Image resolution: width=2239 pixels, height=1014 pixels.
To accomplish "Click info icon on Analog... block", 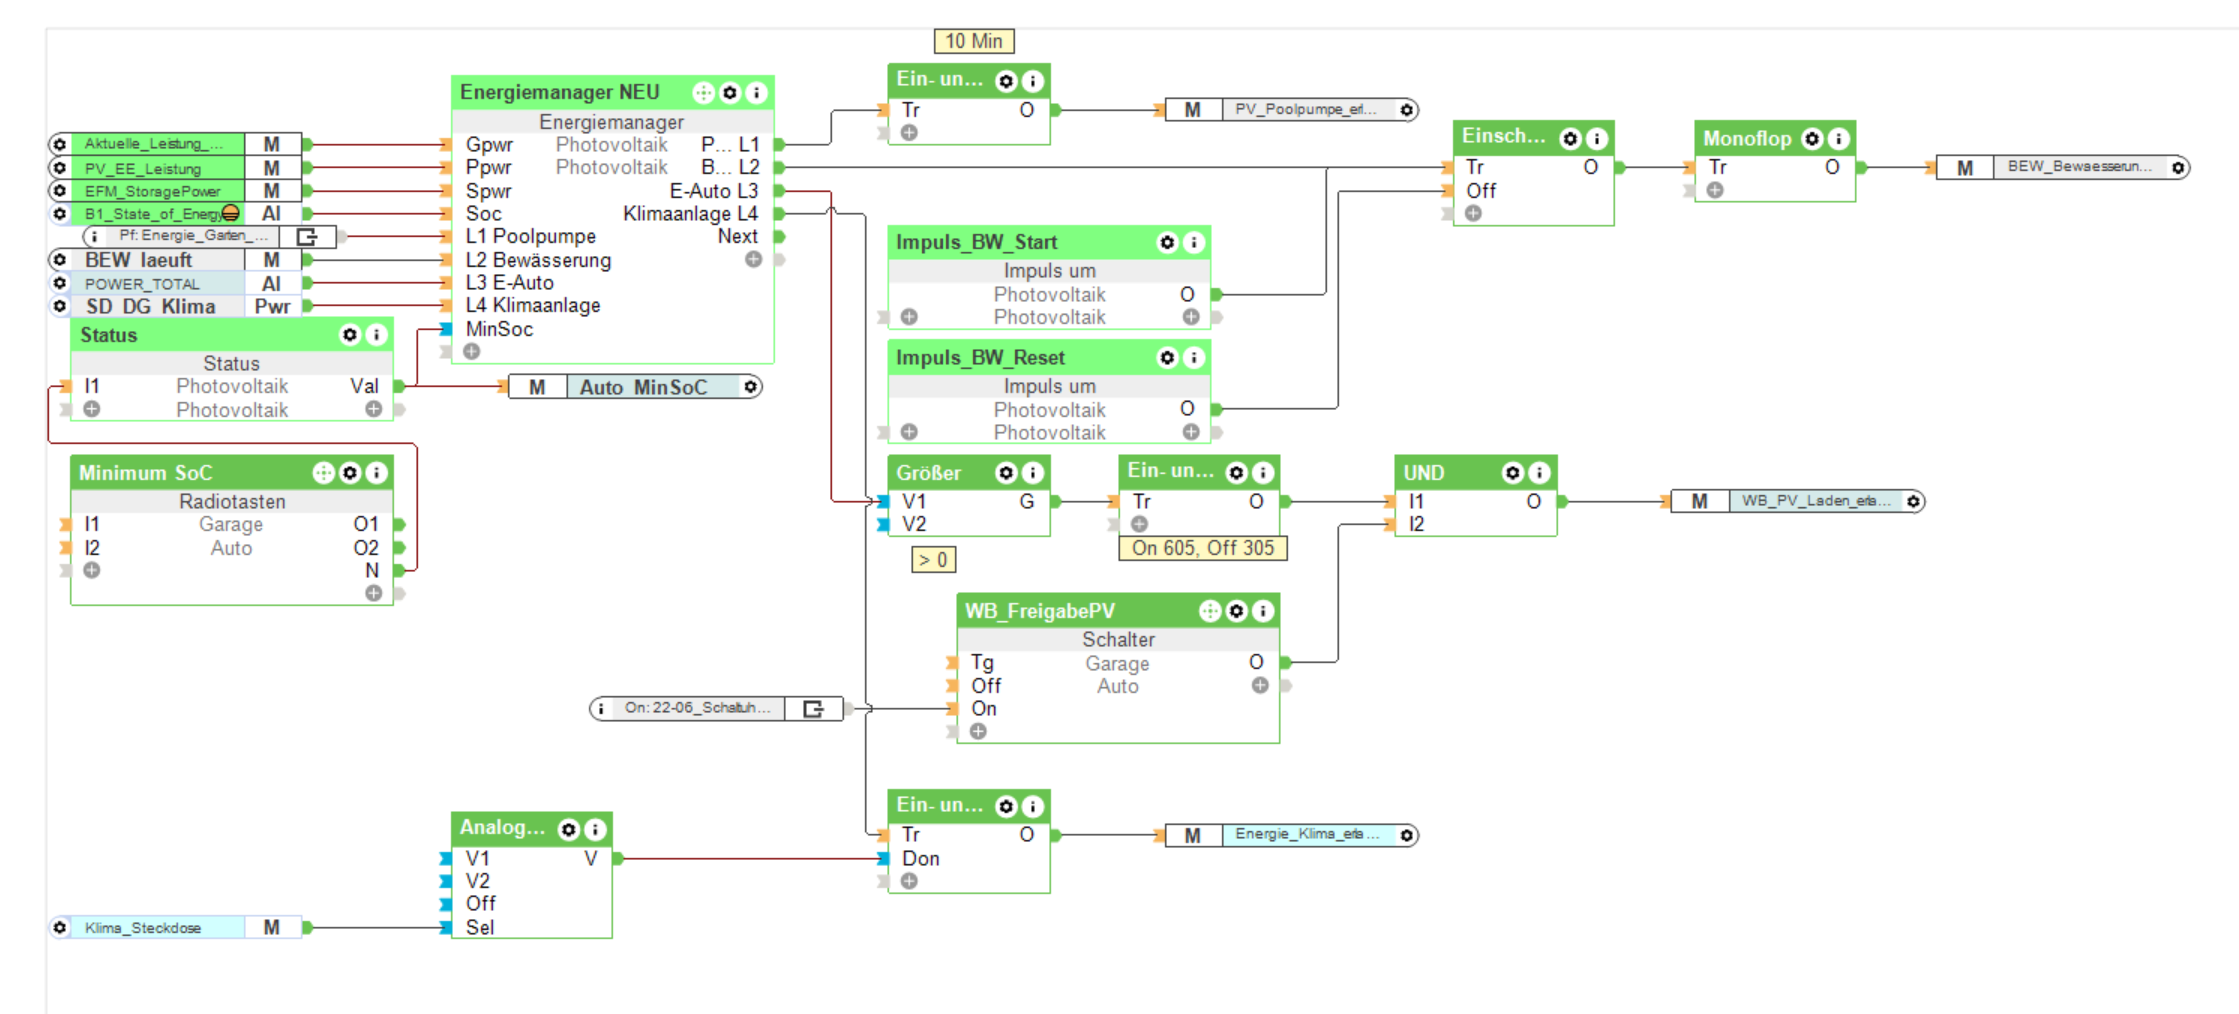I will point(596,829).
